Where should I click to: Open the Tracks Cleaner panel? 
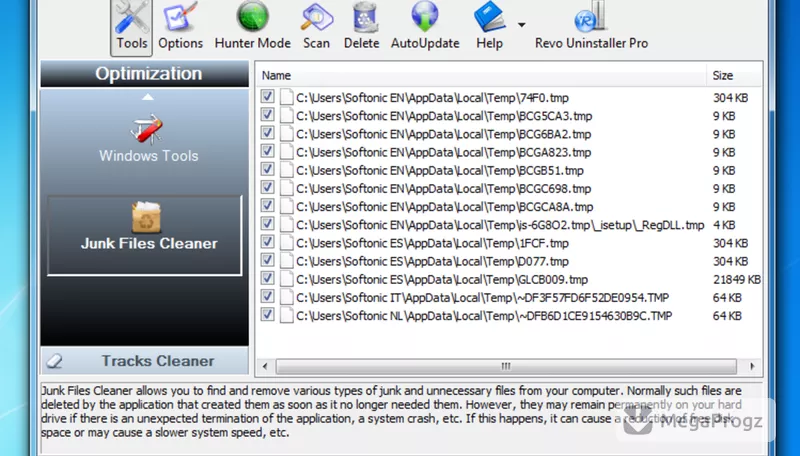coord(145,361)
